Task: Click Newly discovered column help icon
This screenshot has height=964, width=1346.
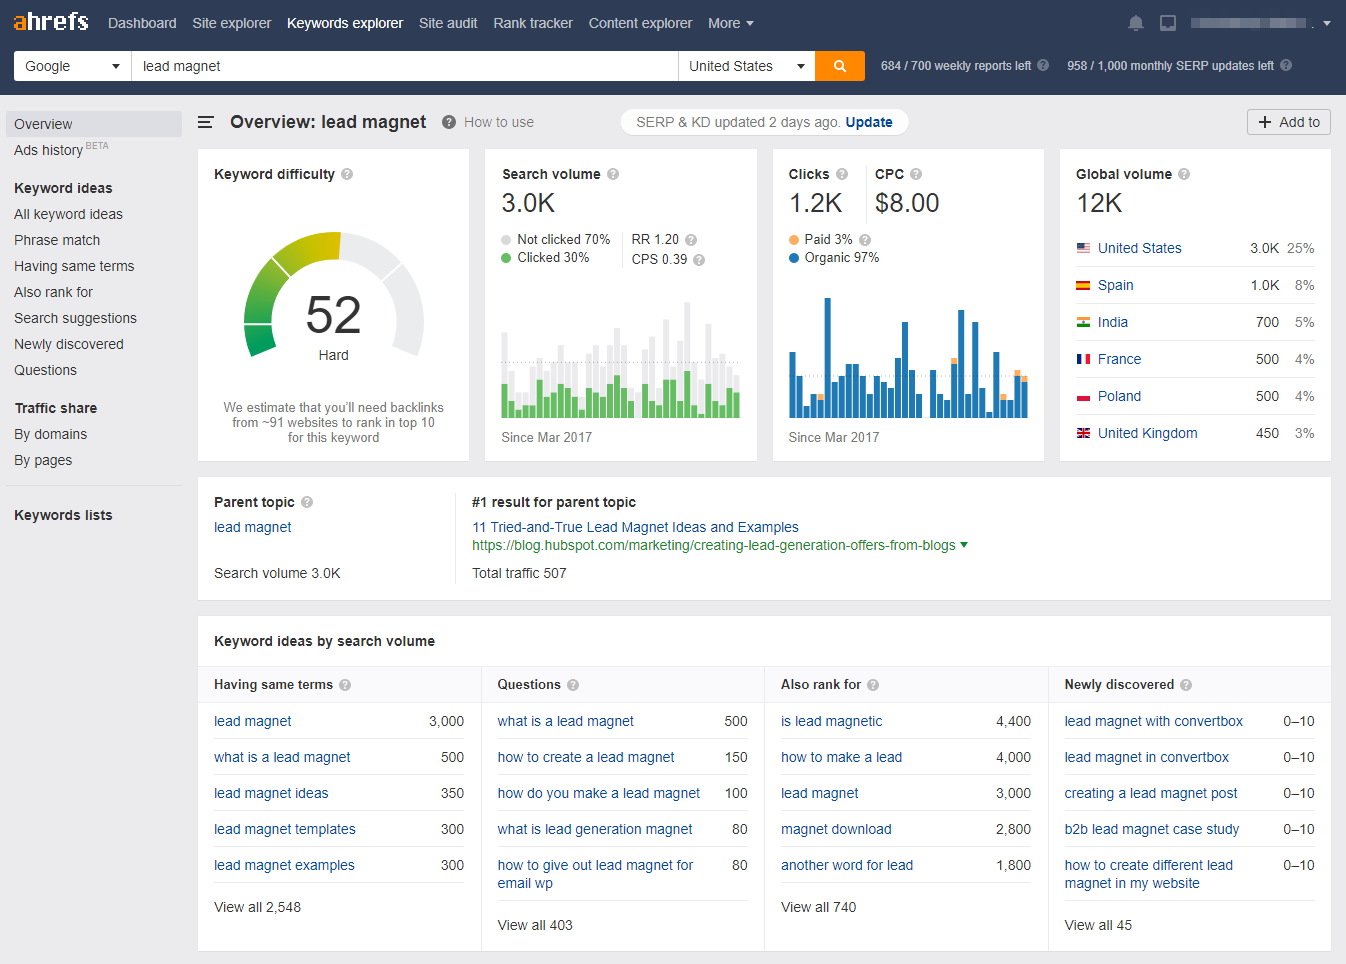Action: (1186, 685)
